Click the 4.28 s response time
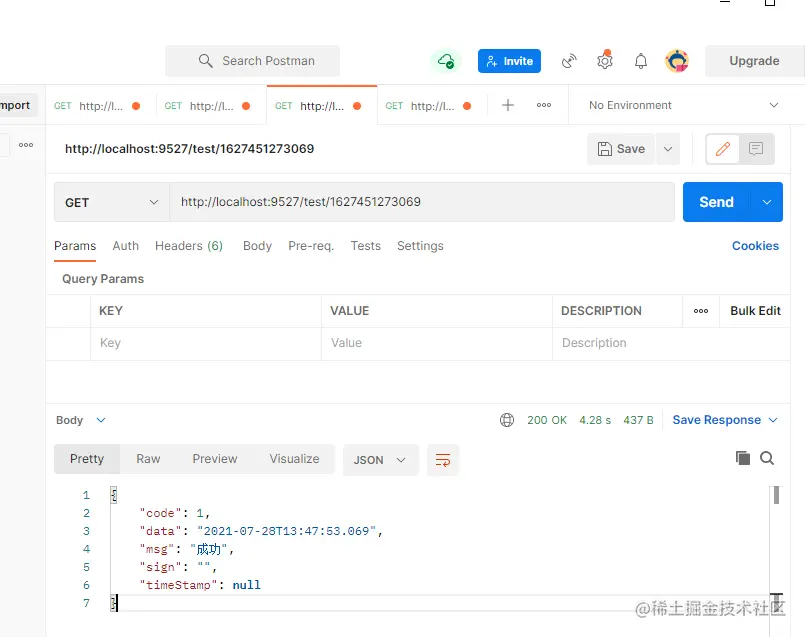 point(595,420)
